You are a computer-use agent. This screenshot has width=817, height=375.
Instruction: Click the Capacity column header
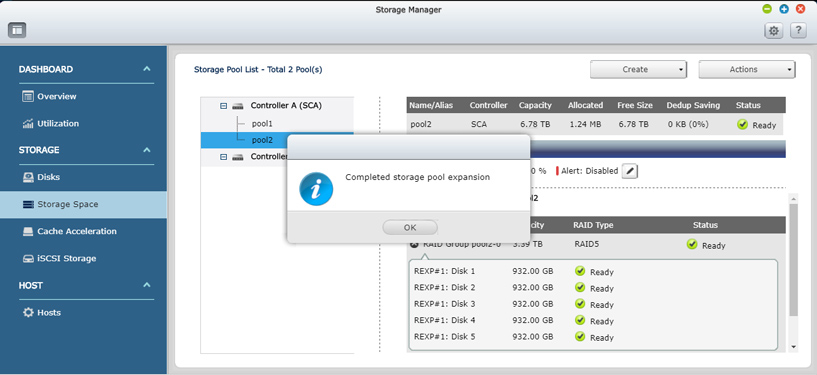point(535,105)
